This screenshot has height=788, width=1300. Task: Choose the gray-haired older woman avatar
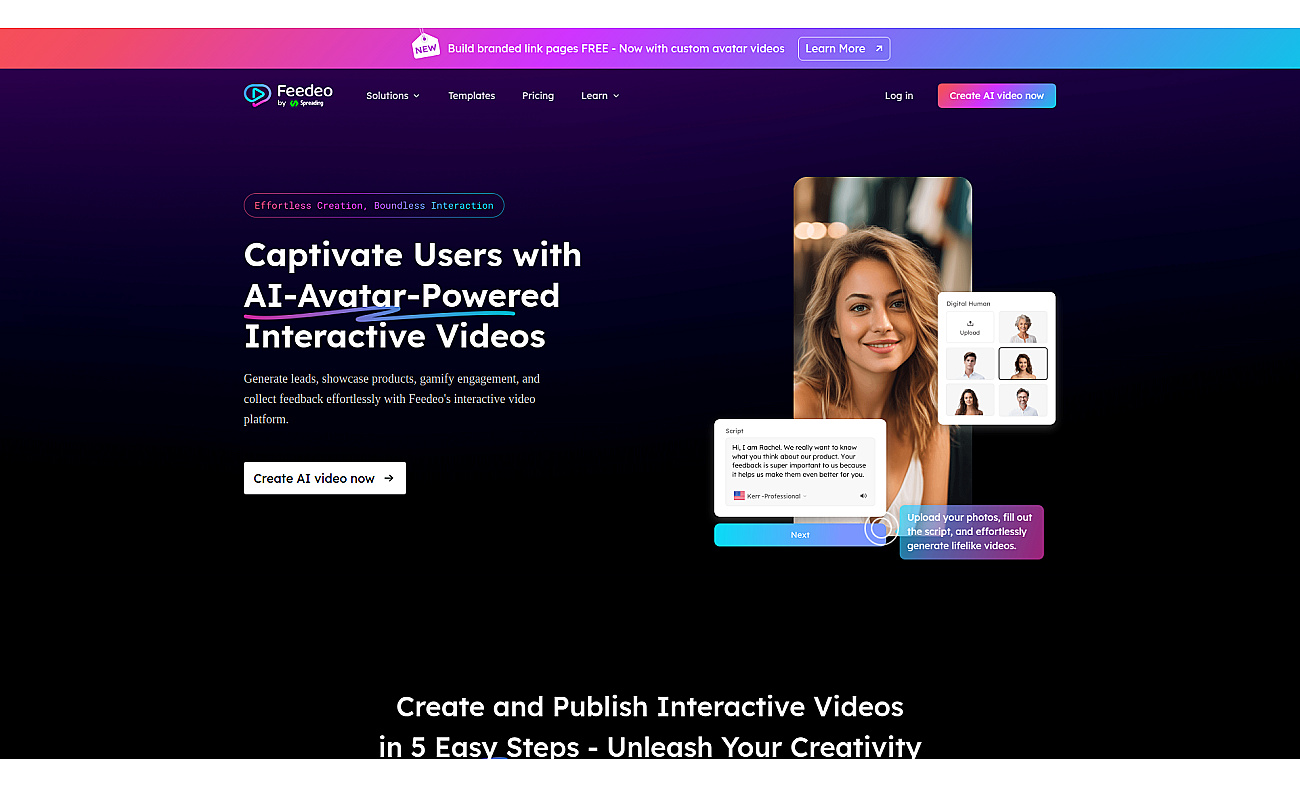[x=1023, y=327]
